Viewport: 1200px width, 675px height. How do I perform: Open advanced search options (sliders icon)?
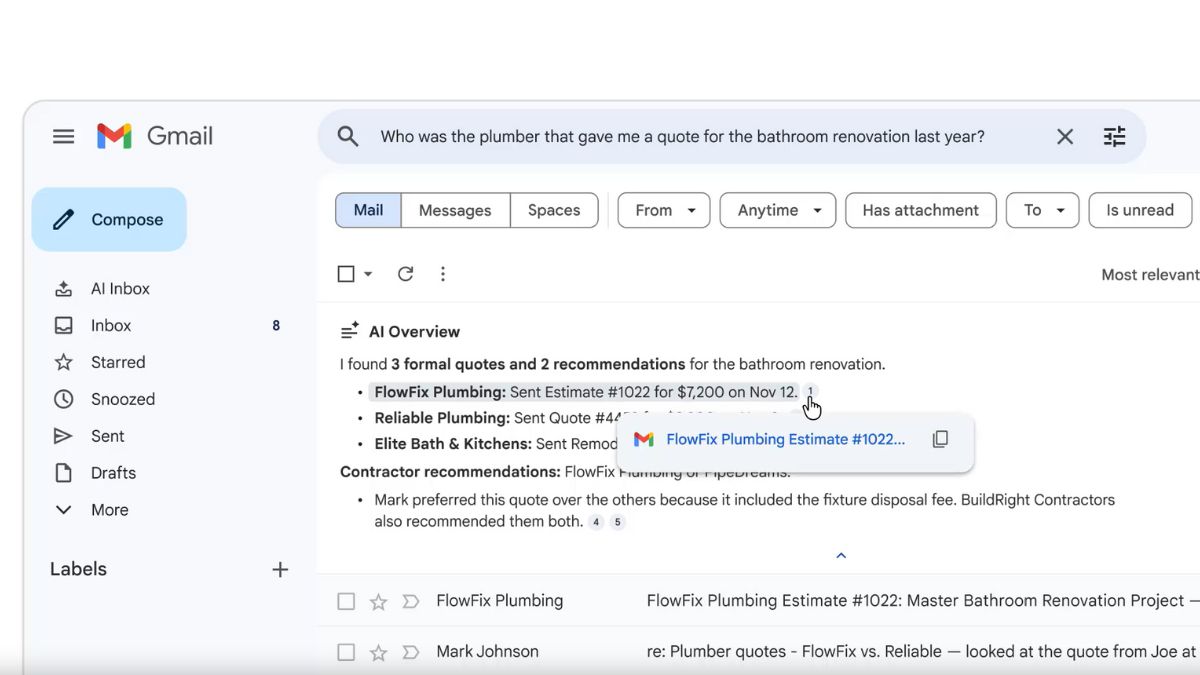(1114, 136)
